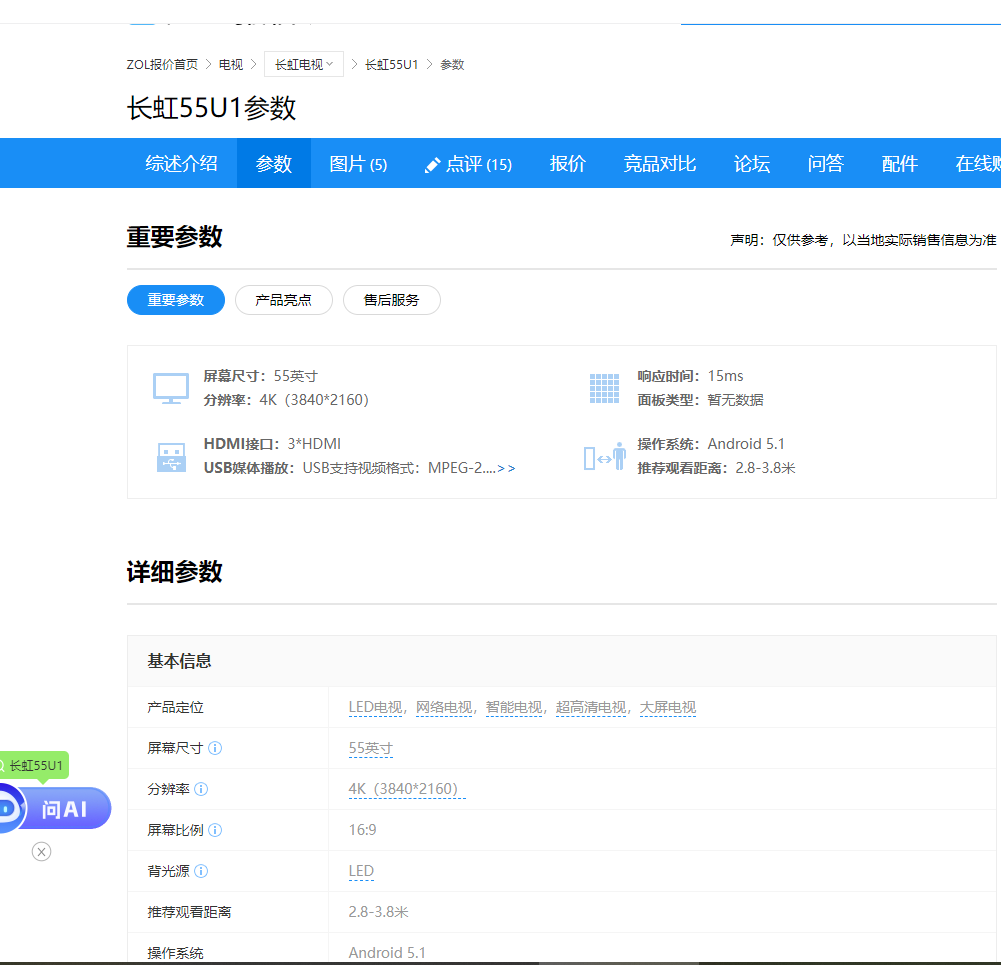This screenshot has width=1001, height=965.
Task: Click the pencil icon next to 点评
Action: [x=432, y=165]
